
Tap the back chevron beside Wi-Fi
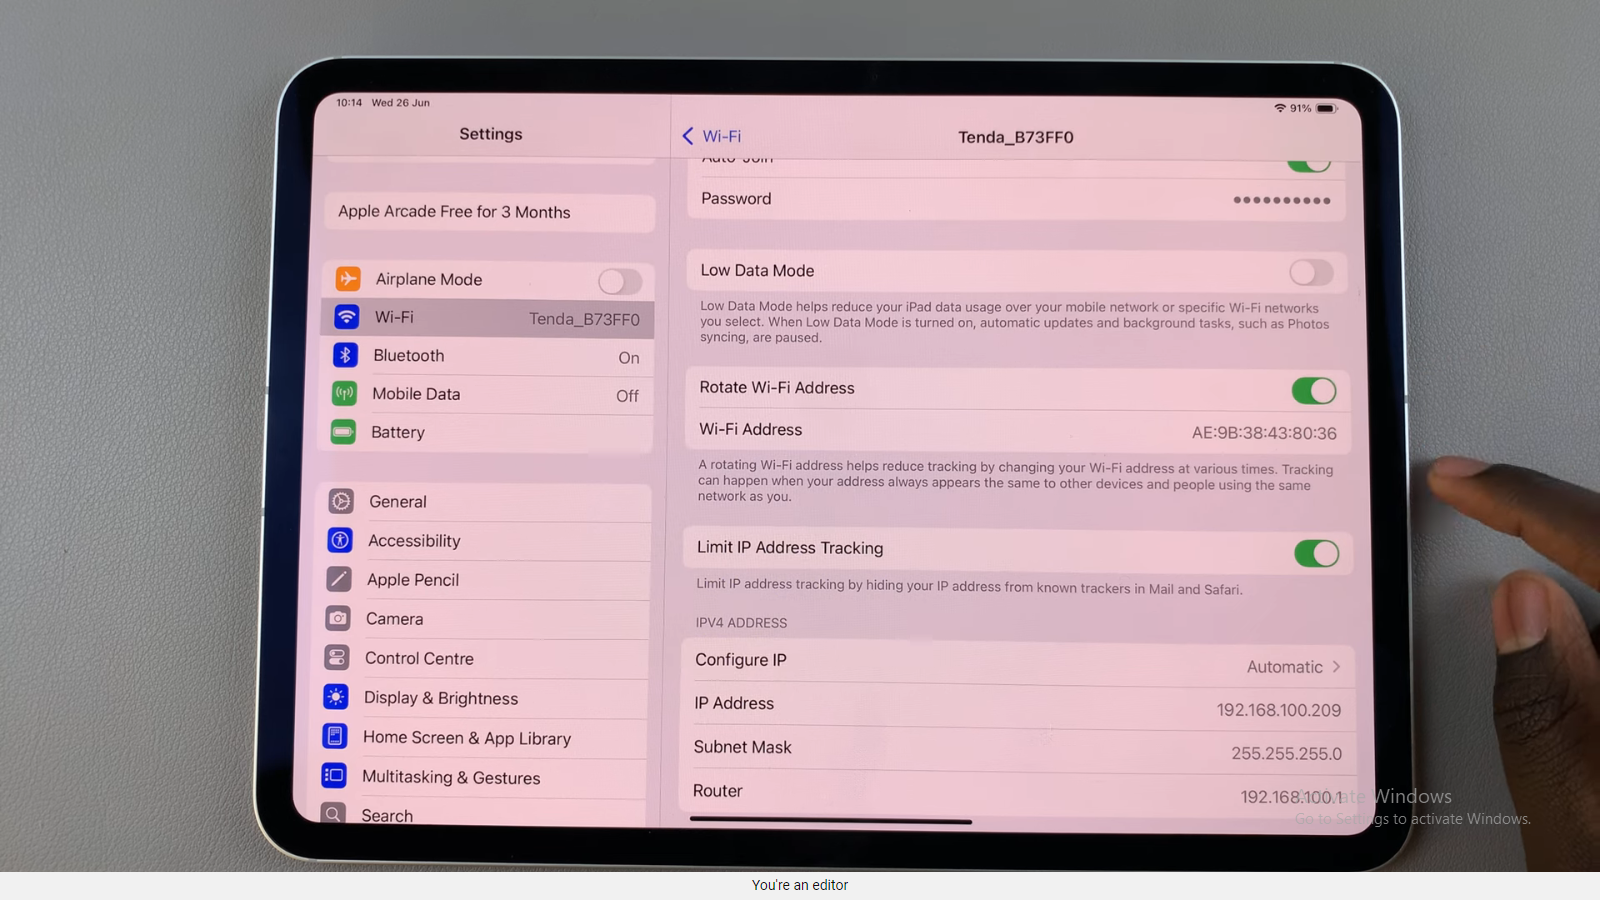[688, 136]
